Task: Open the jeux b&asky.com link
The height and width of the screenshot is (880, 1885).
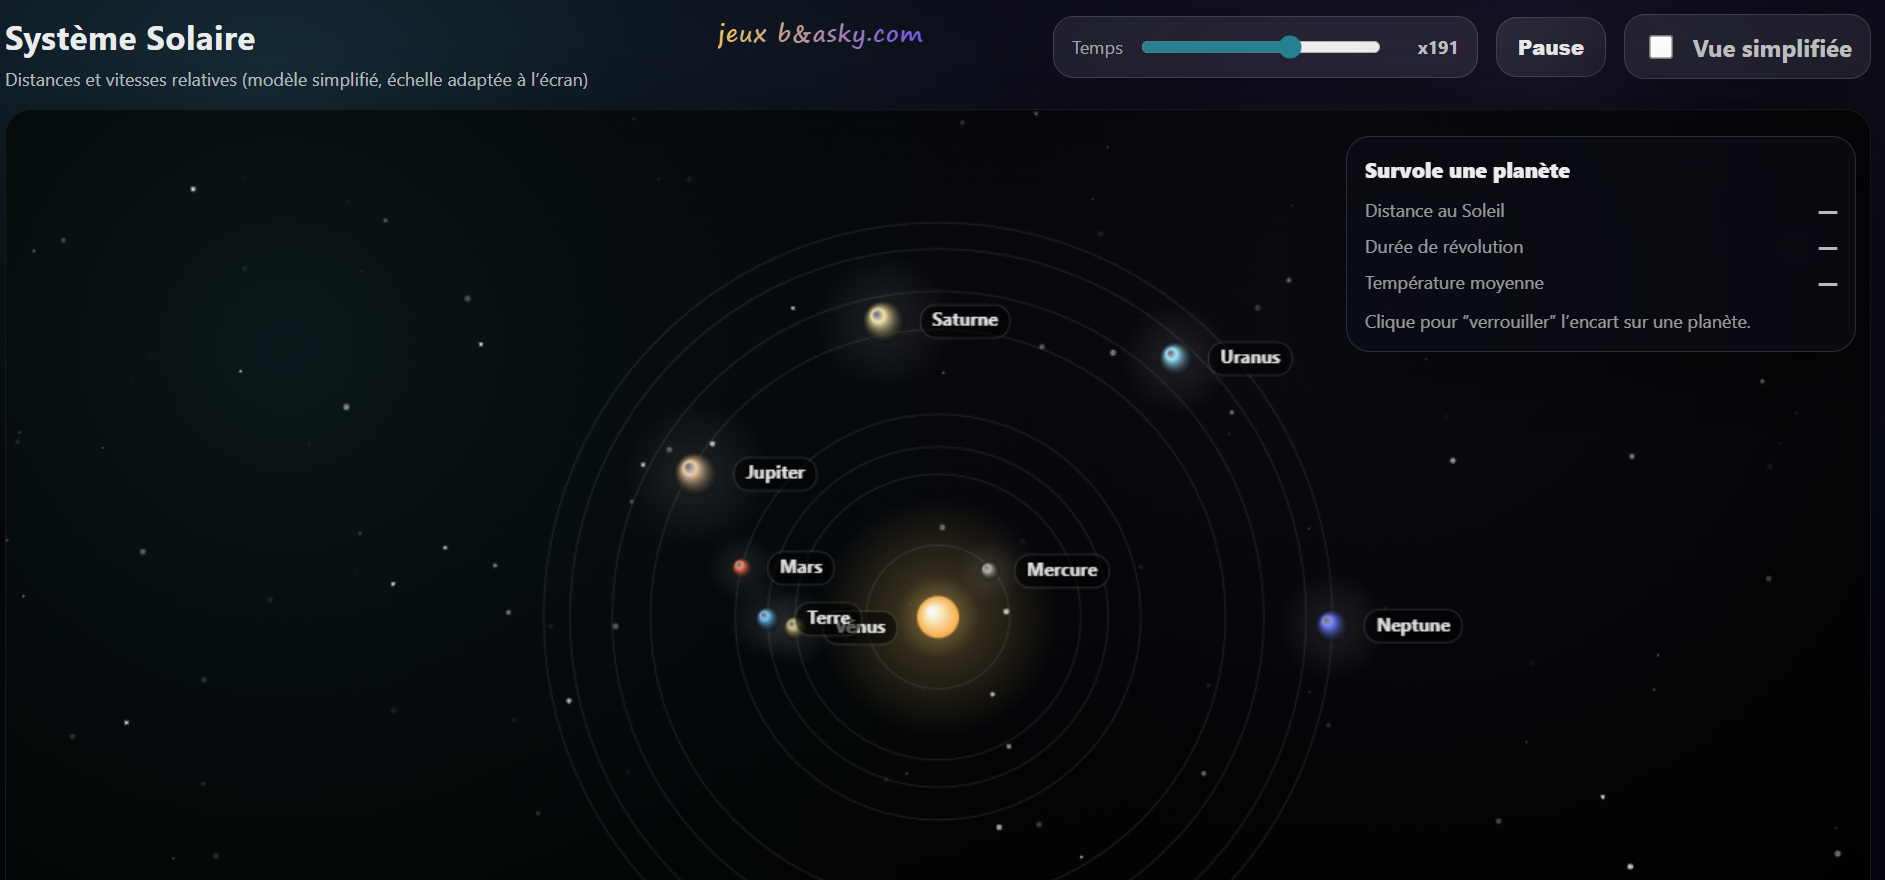Action: pos(820,35)
